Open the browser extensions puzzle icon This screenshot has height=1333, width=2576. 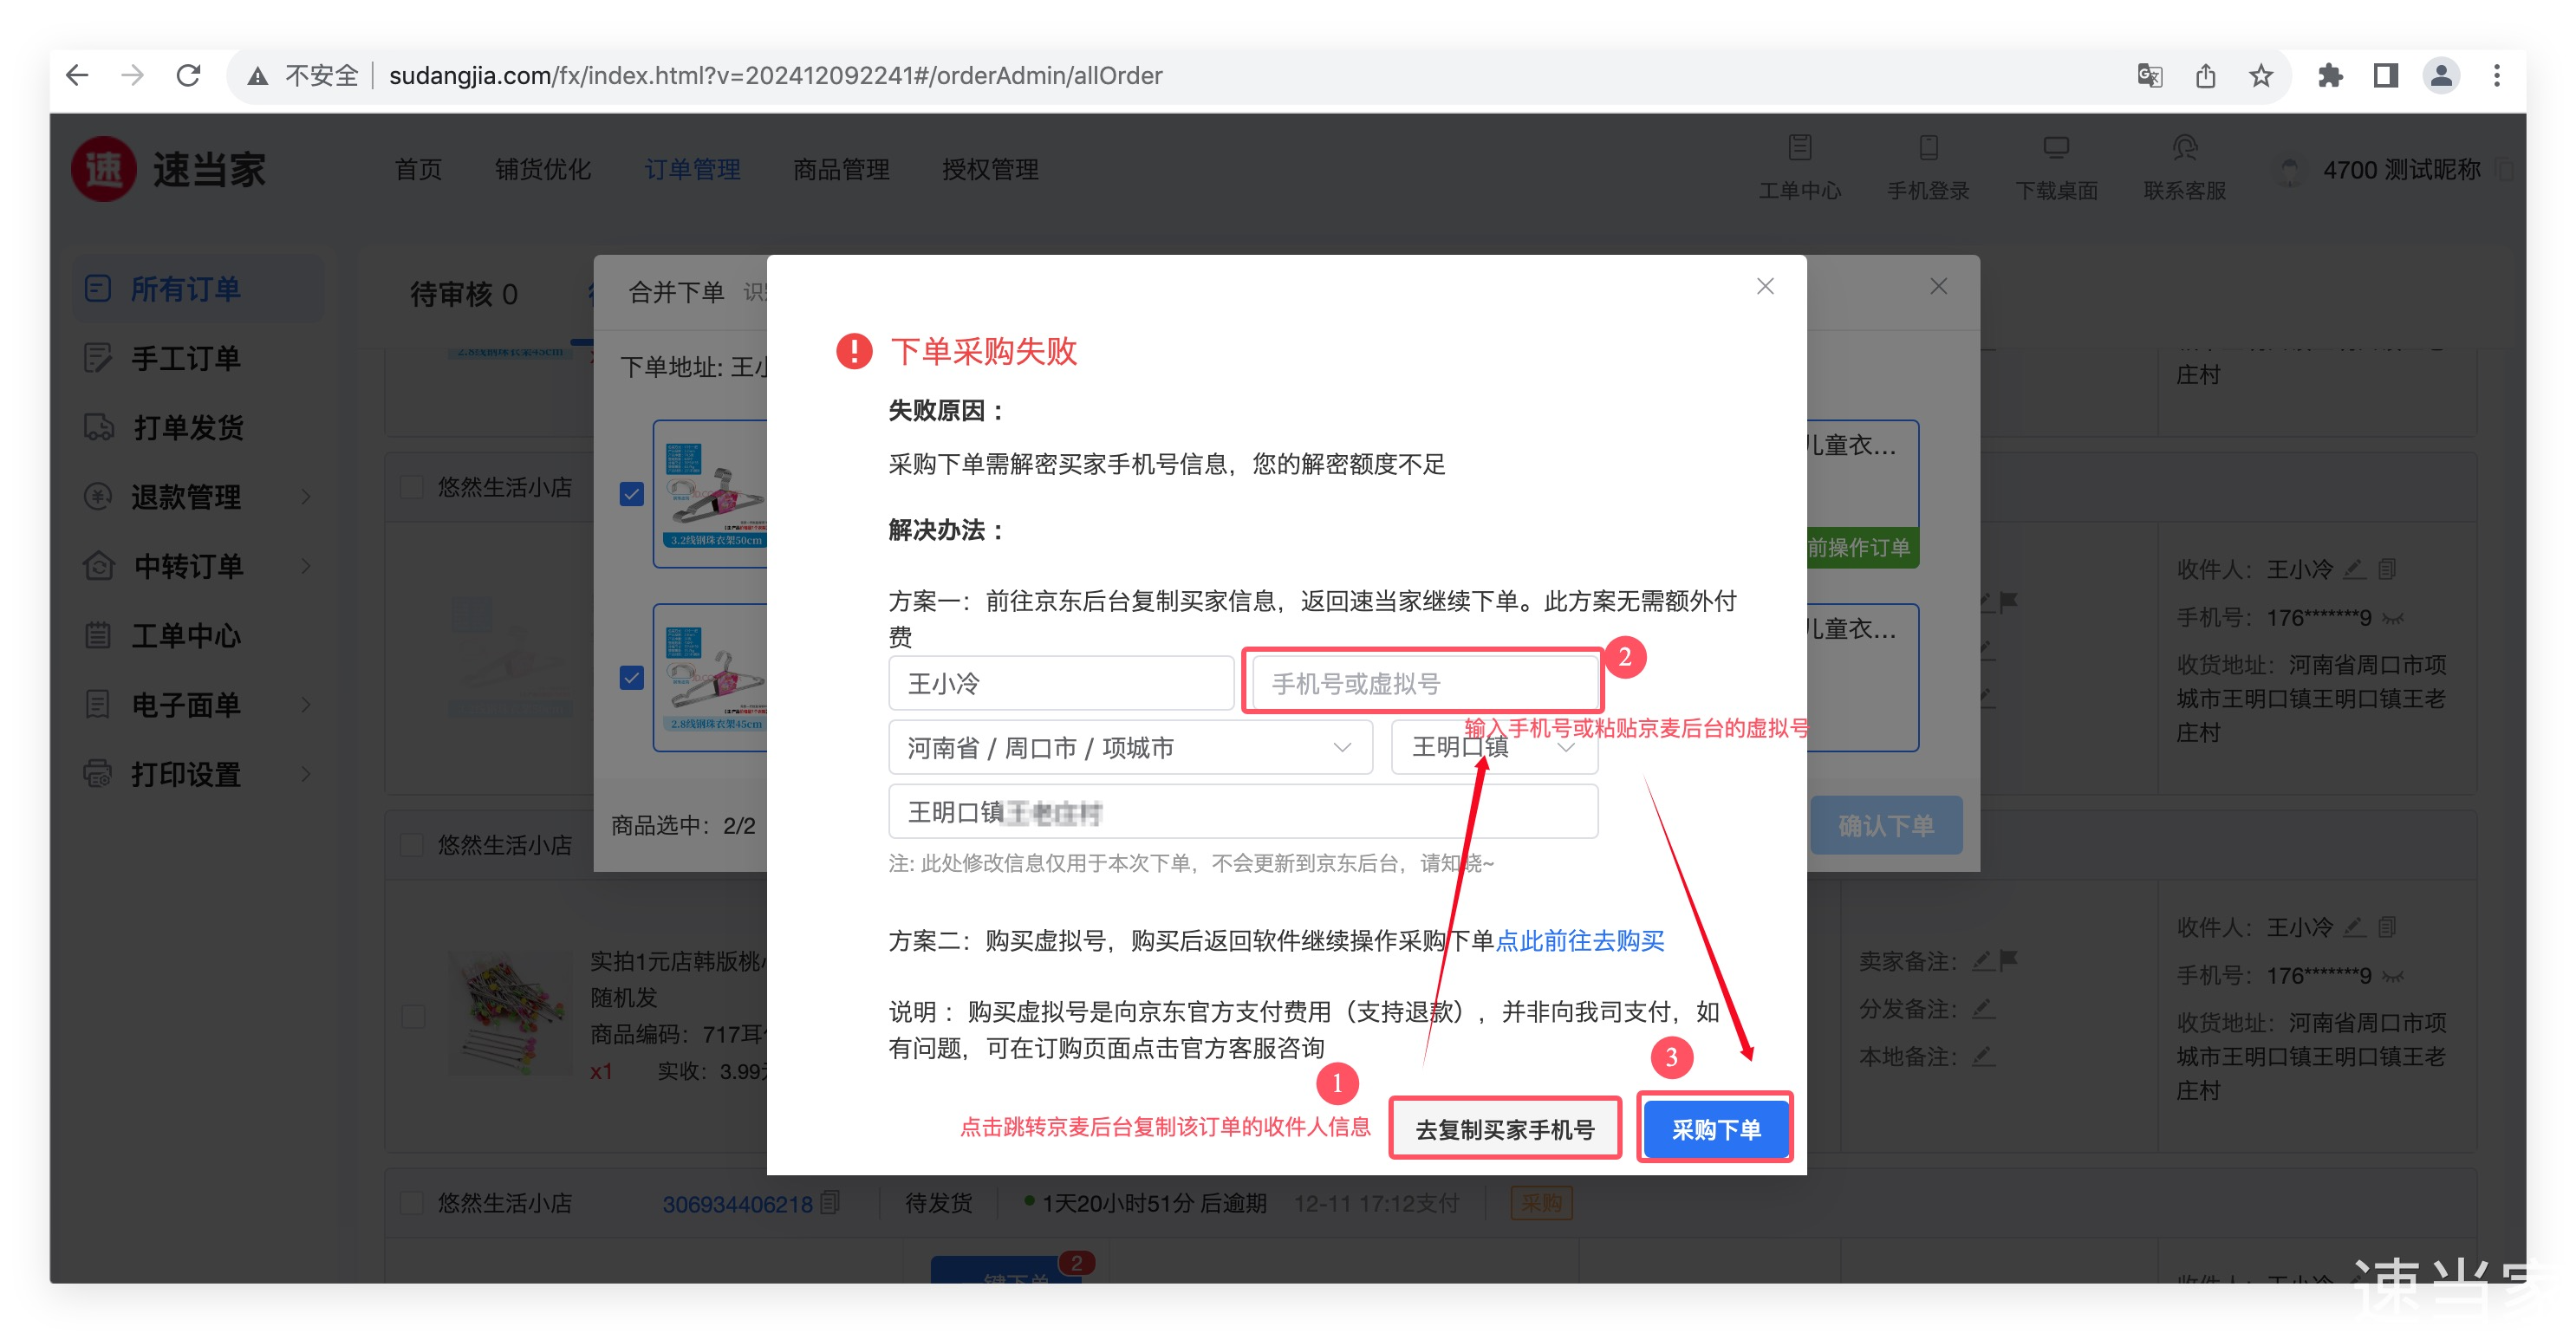point(2329,75)
